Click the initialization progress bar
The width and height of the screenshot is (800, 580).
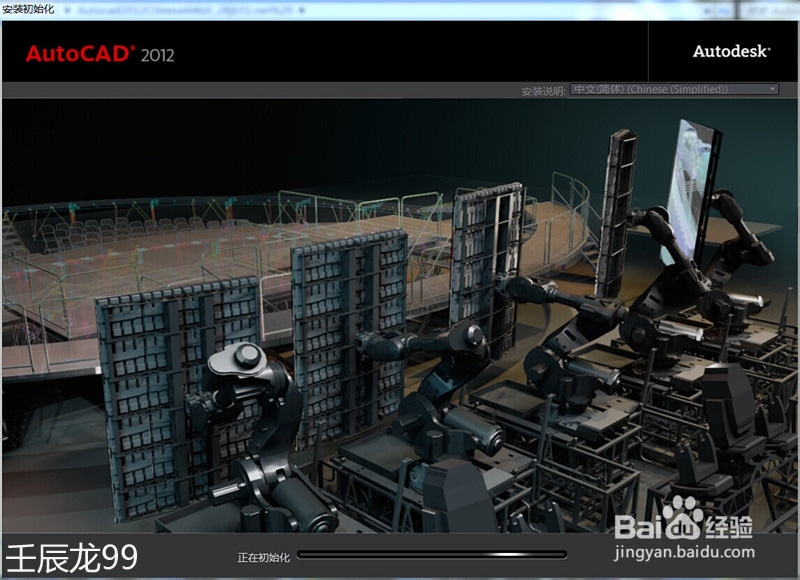[432, 554]
